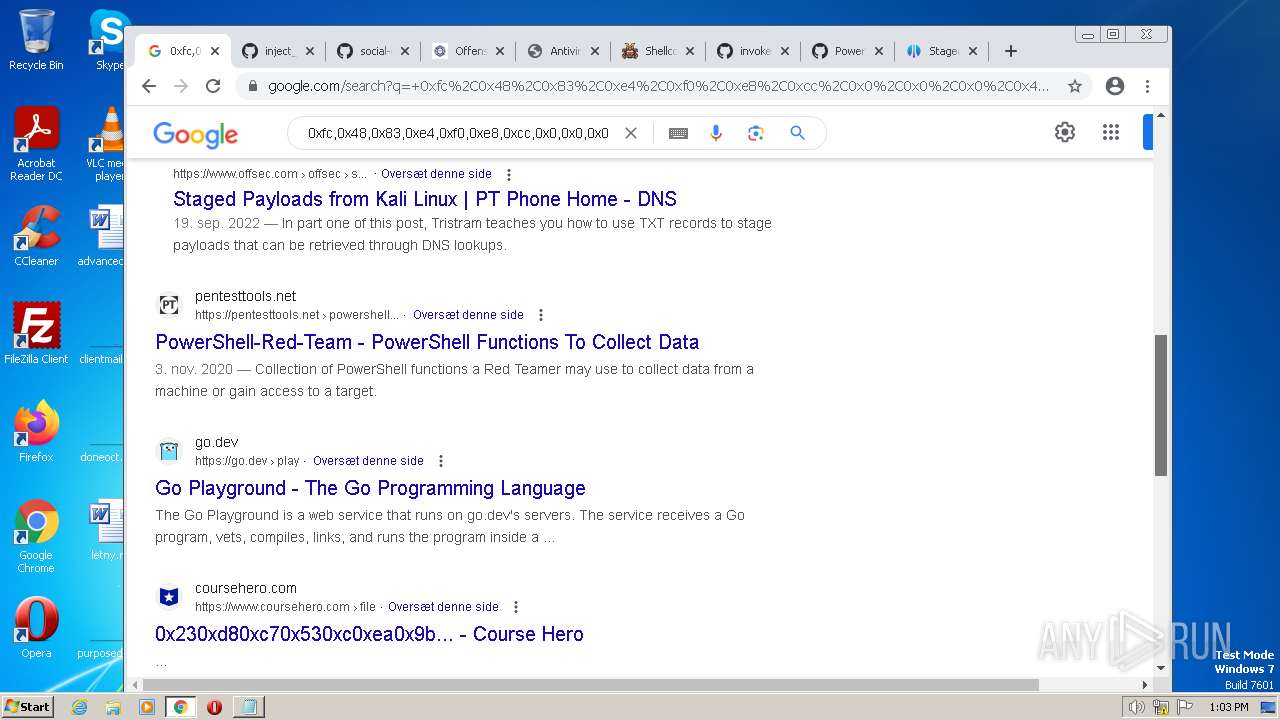The image size is (1280, 720).
Task: Open the volume control in system tray
Action: [x=1136, y=707]
